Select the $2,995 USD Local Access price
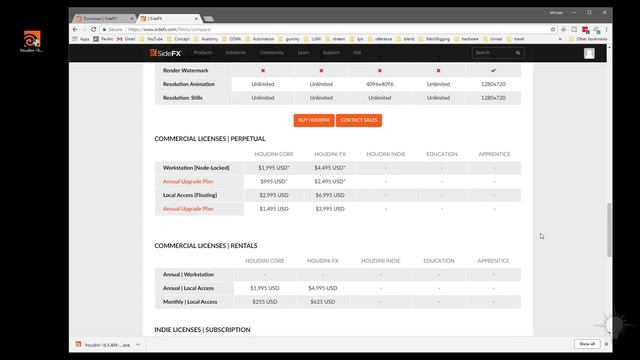The width and height of the screenshot is (640, 360). pyautogui.click(x=274, y=195)
